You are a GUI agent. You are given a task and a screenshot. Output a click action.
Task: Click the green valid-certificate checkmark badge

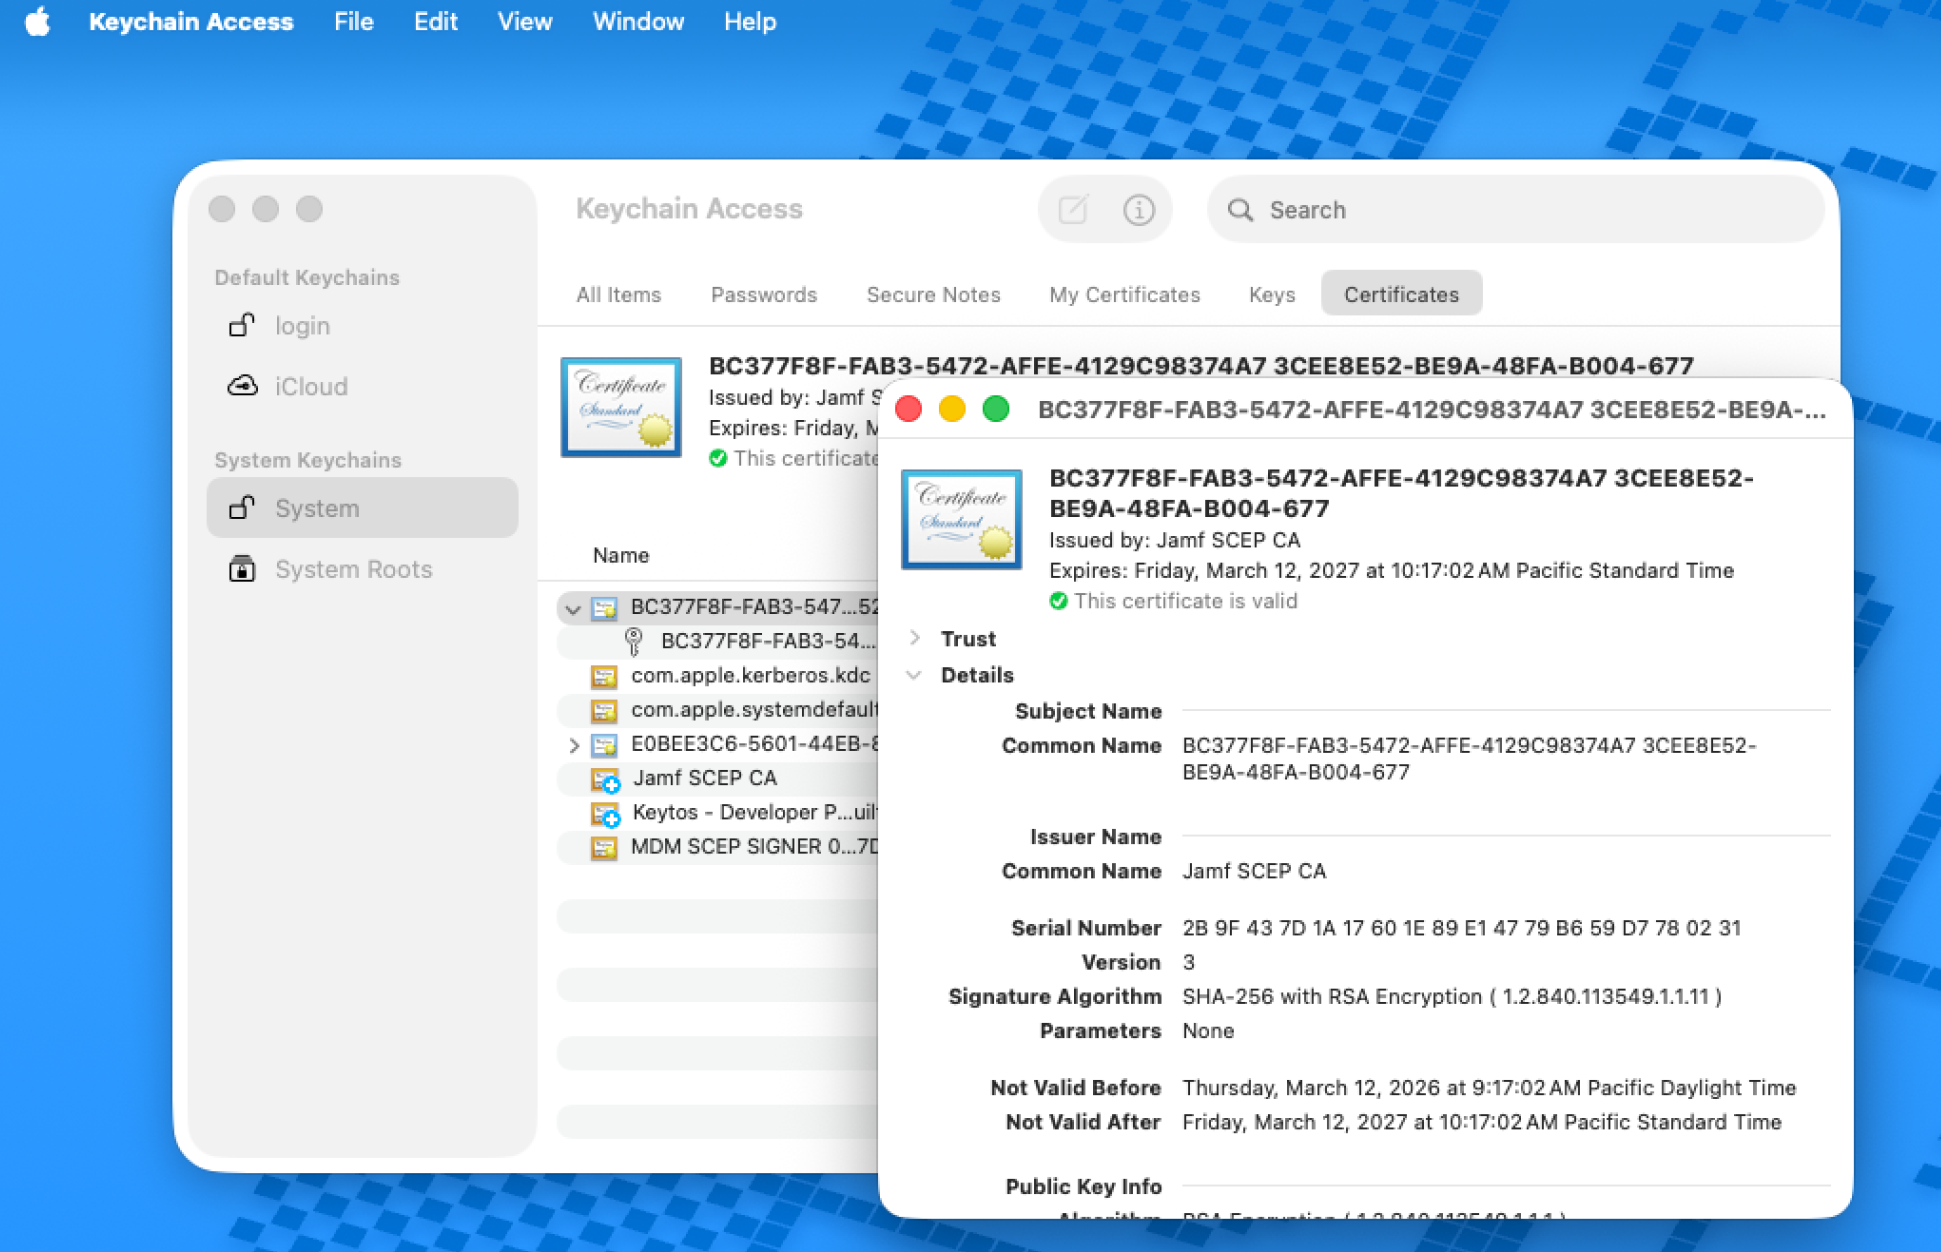(1058, 601)
